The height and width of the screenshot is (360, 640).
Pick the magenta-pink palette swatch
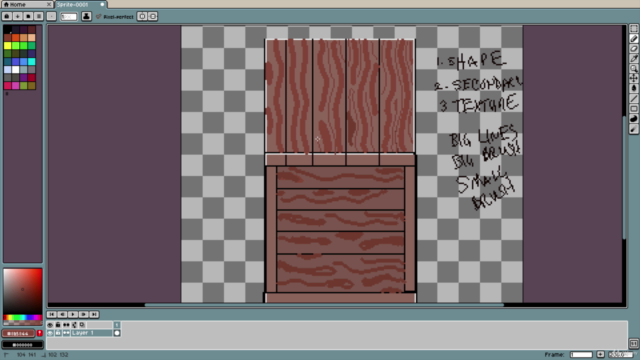(x=16, y=85)
